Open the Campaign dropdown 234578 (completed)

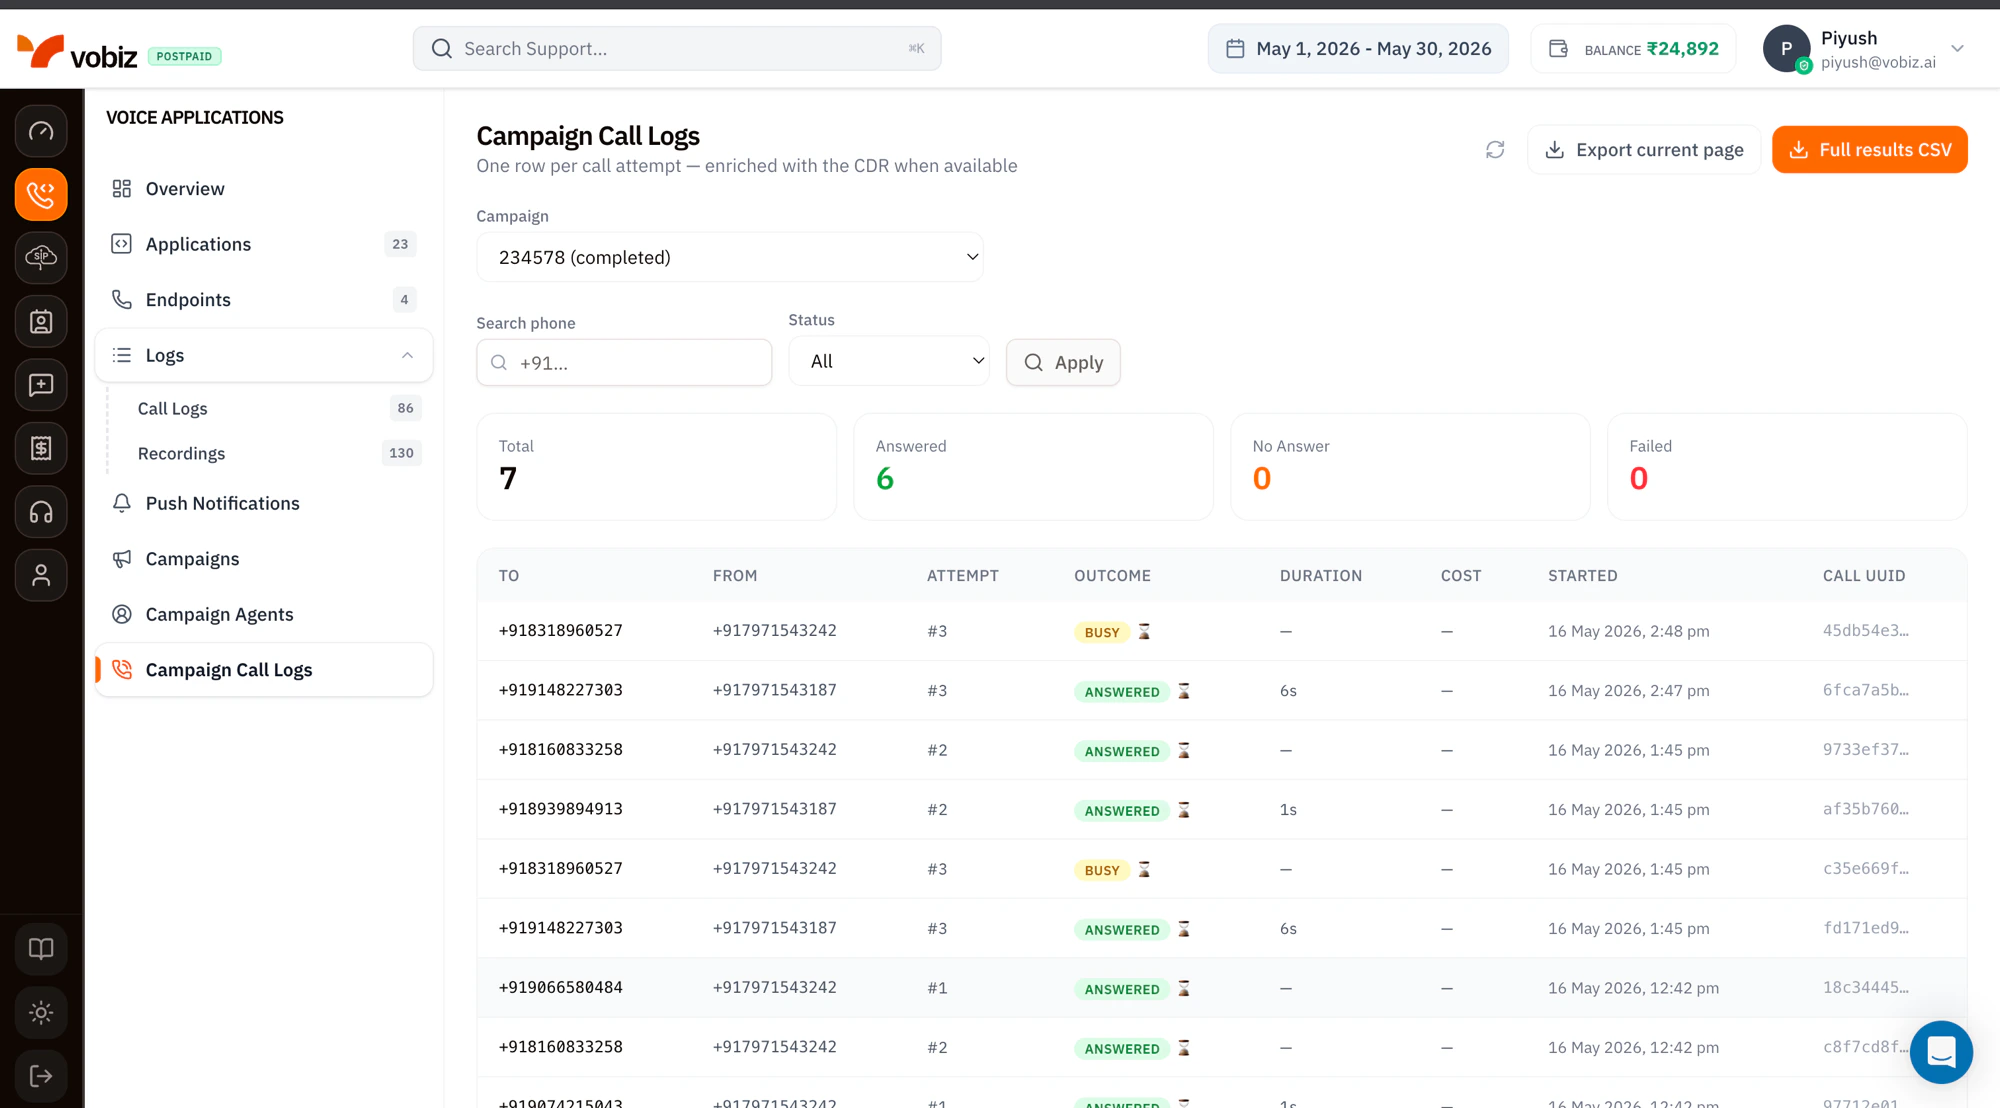[x=730, y=257]
